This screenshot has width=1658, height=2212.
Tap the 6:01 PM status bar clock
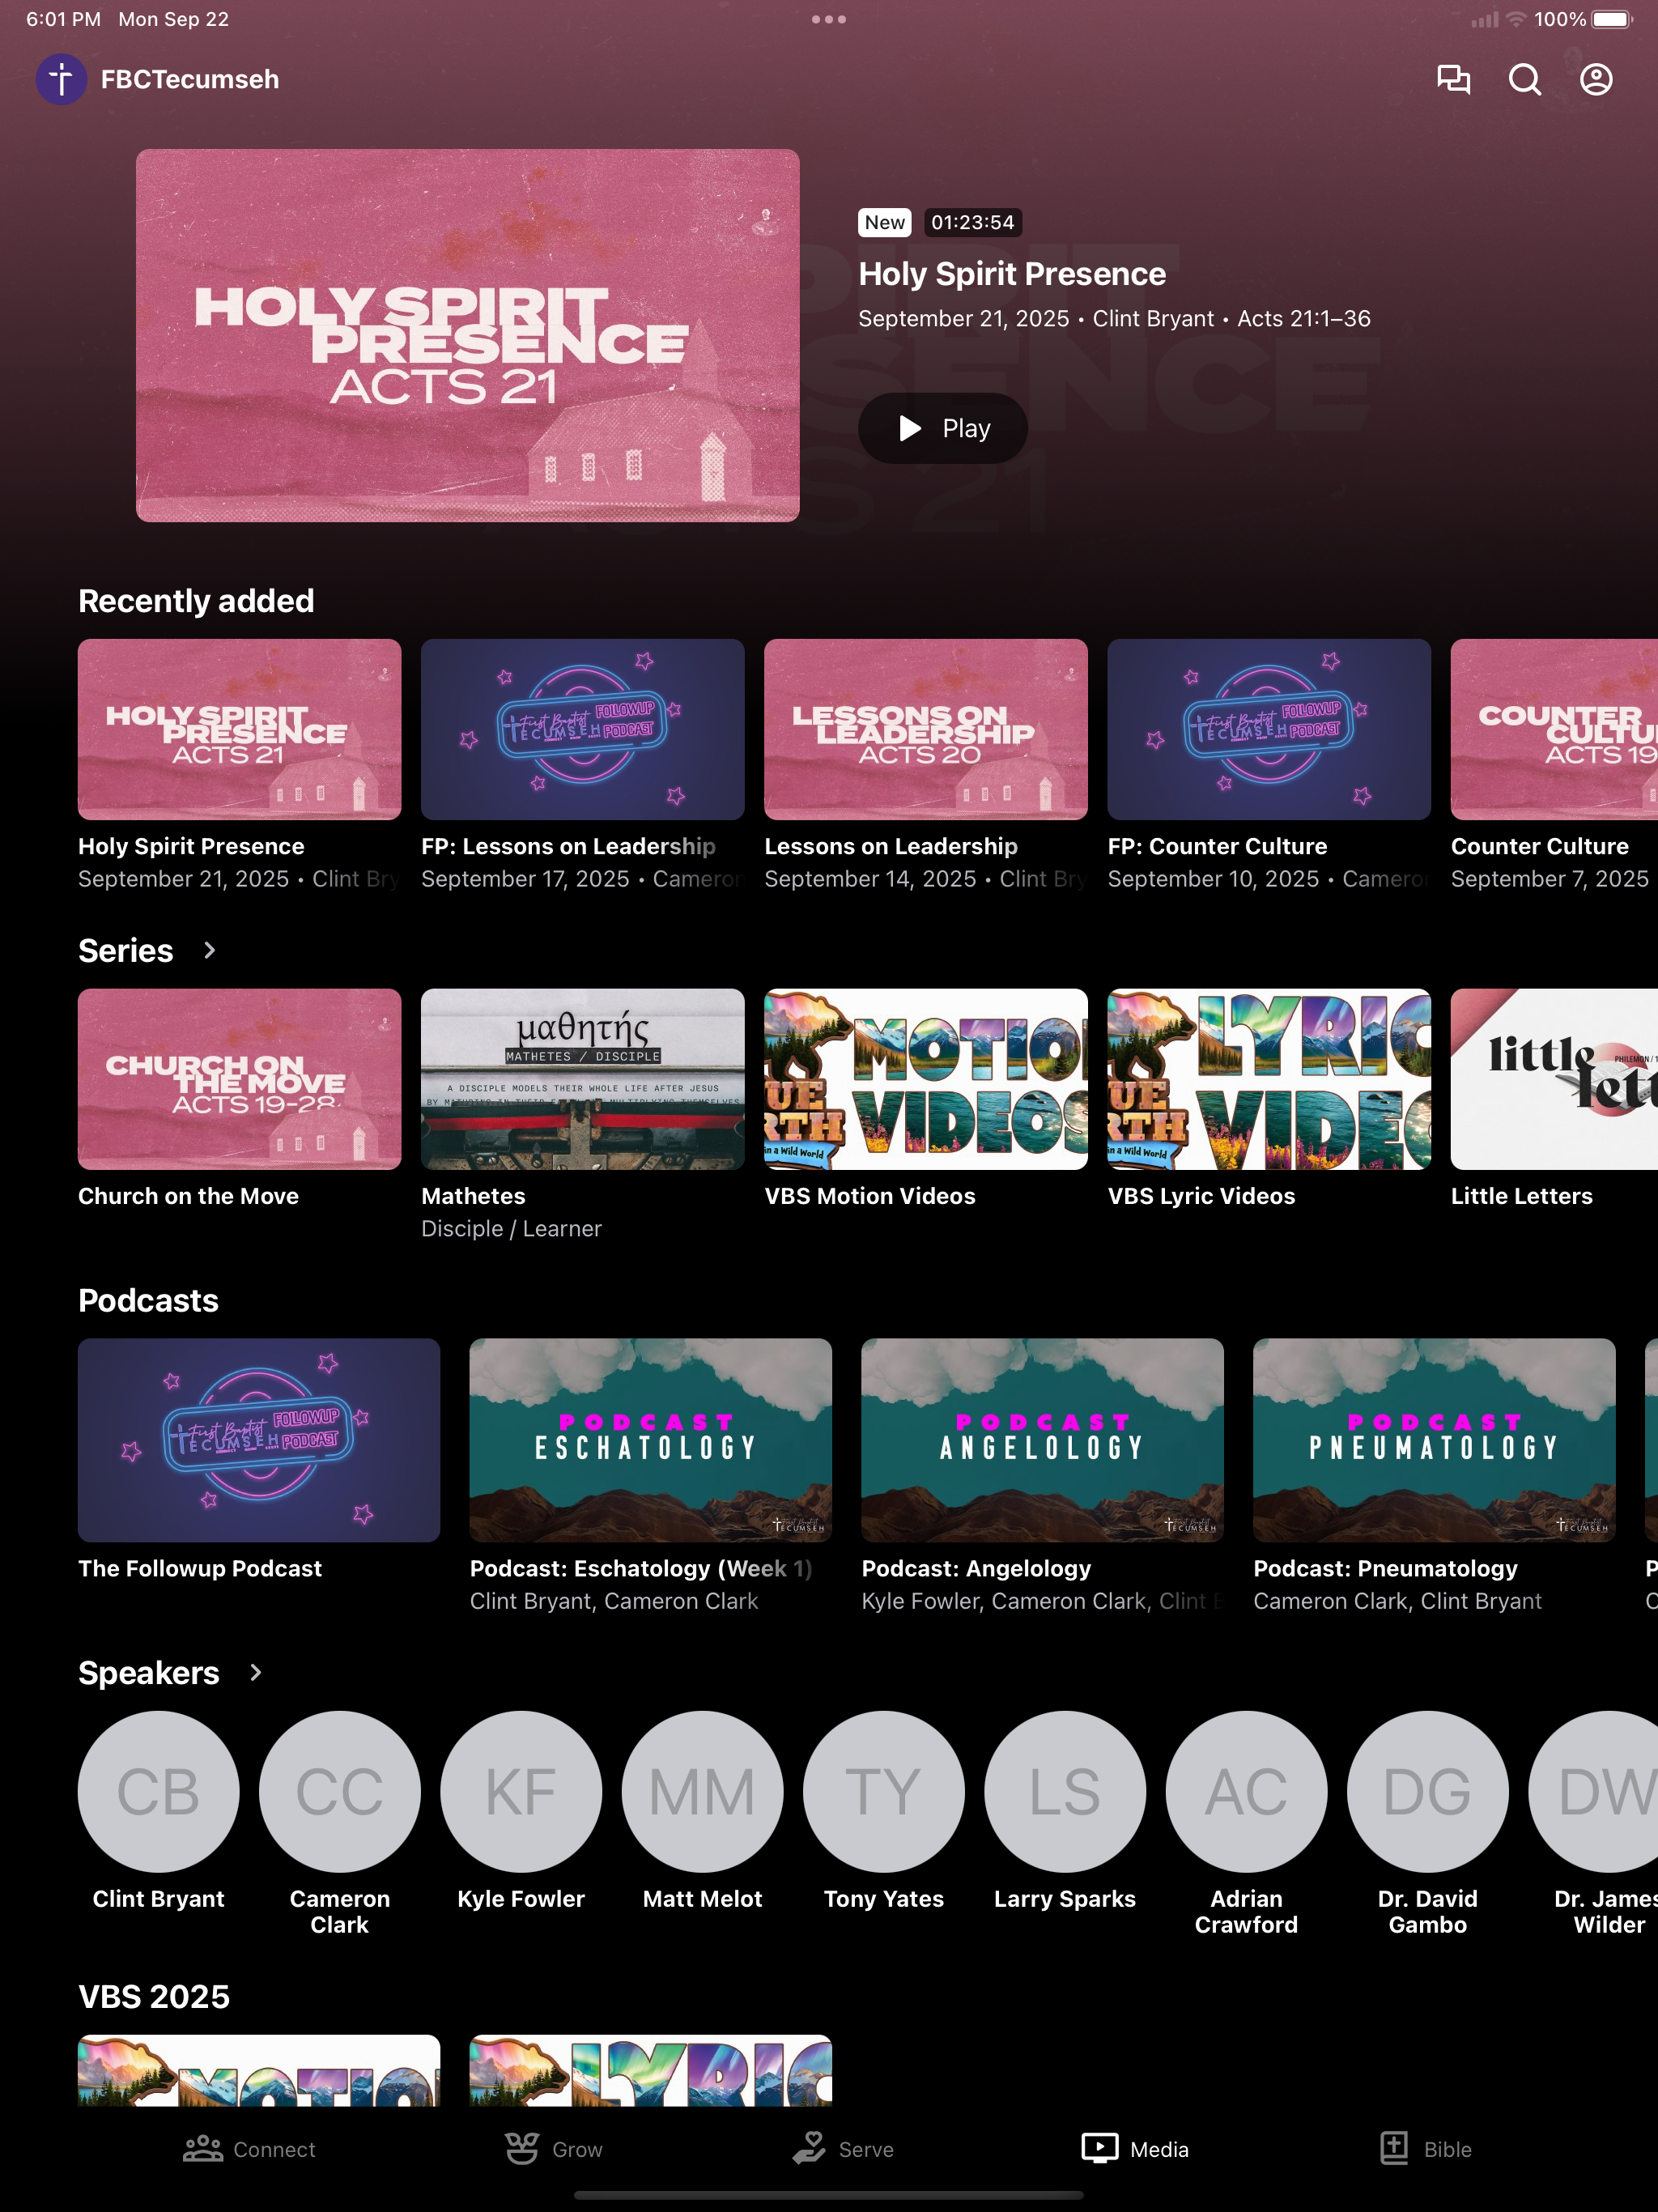63,19
